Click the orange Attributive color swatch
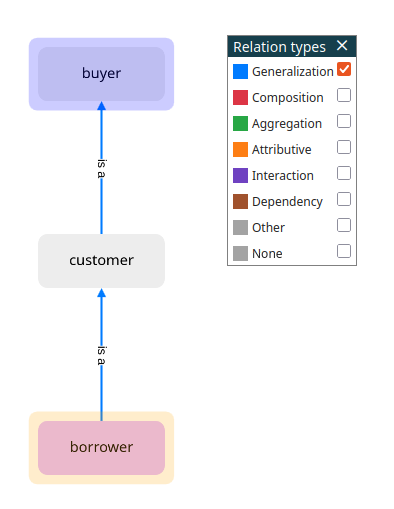 point(240,150)
